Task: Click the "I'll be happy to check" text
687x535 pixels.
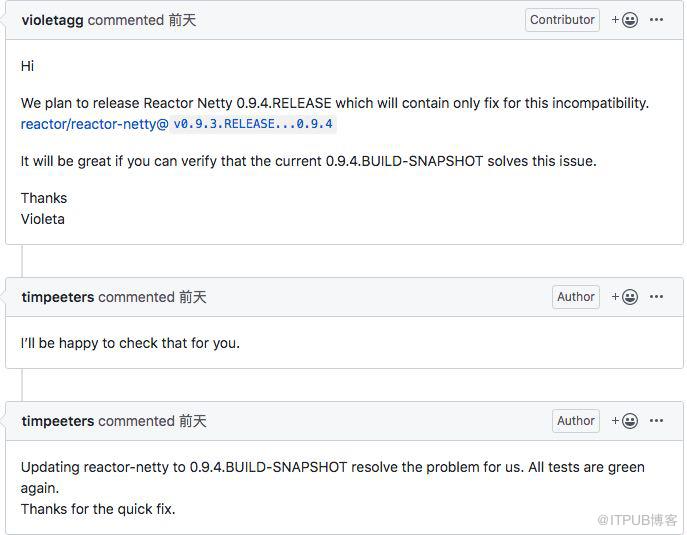Action: [x=130, y=343]
